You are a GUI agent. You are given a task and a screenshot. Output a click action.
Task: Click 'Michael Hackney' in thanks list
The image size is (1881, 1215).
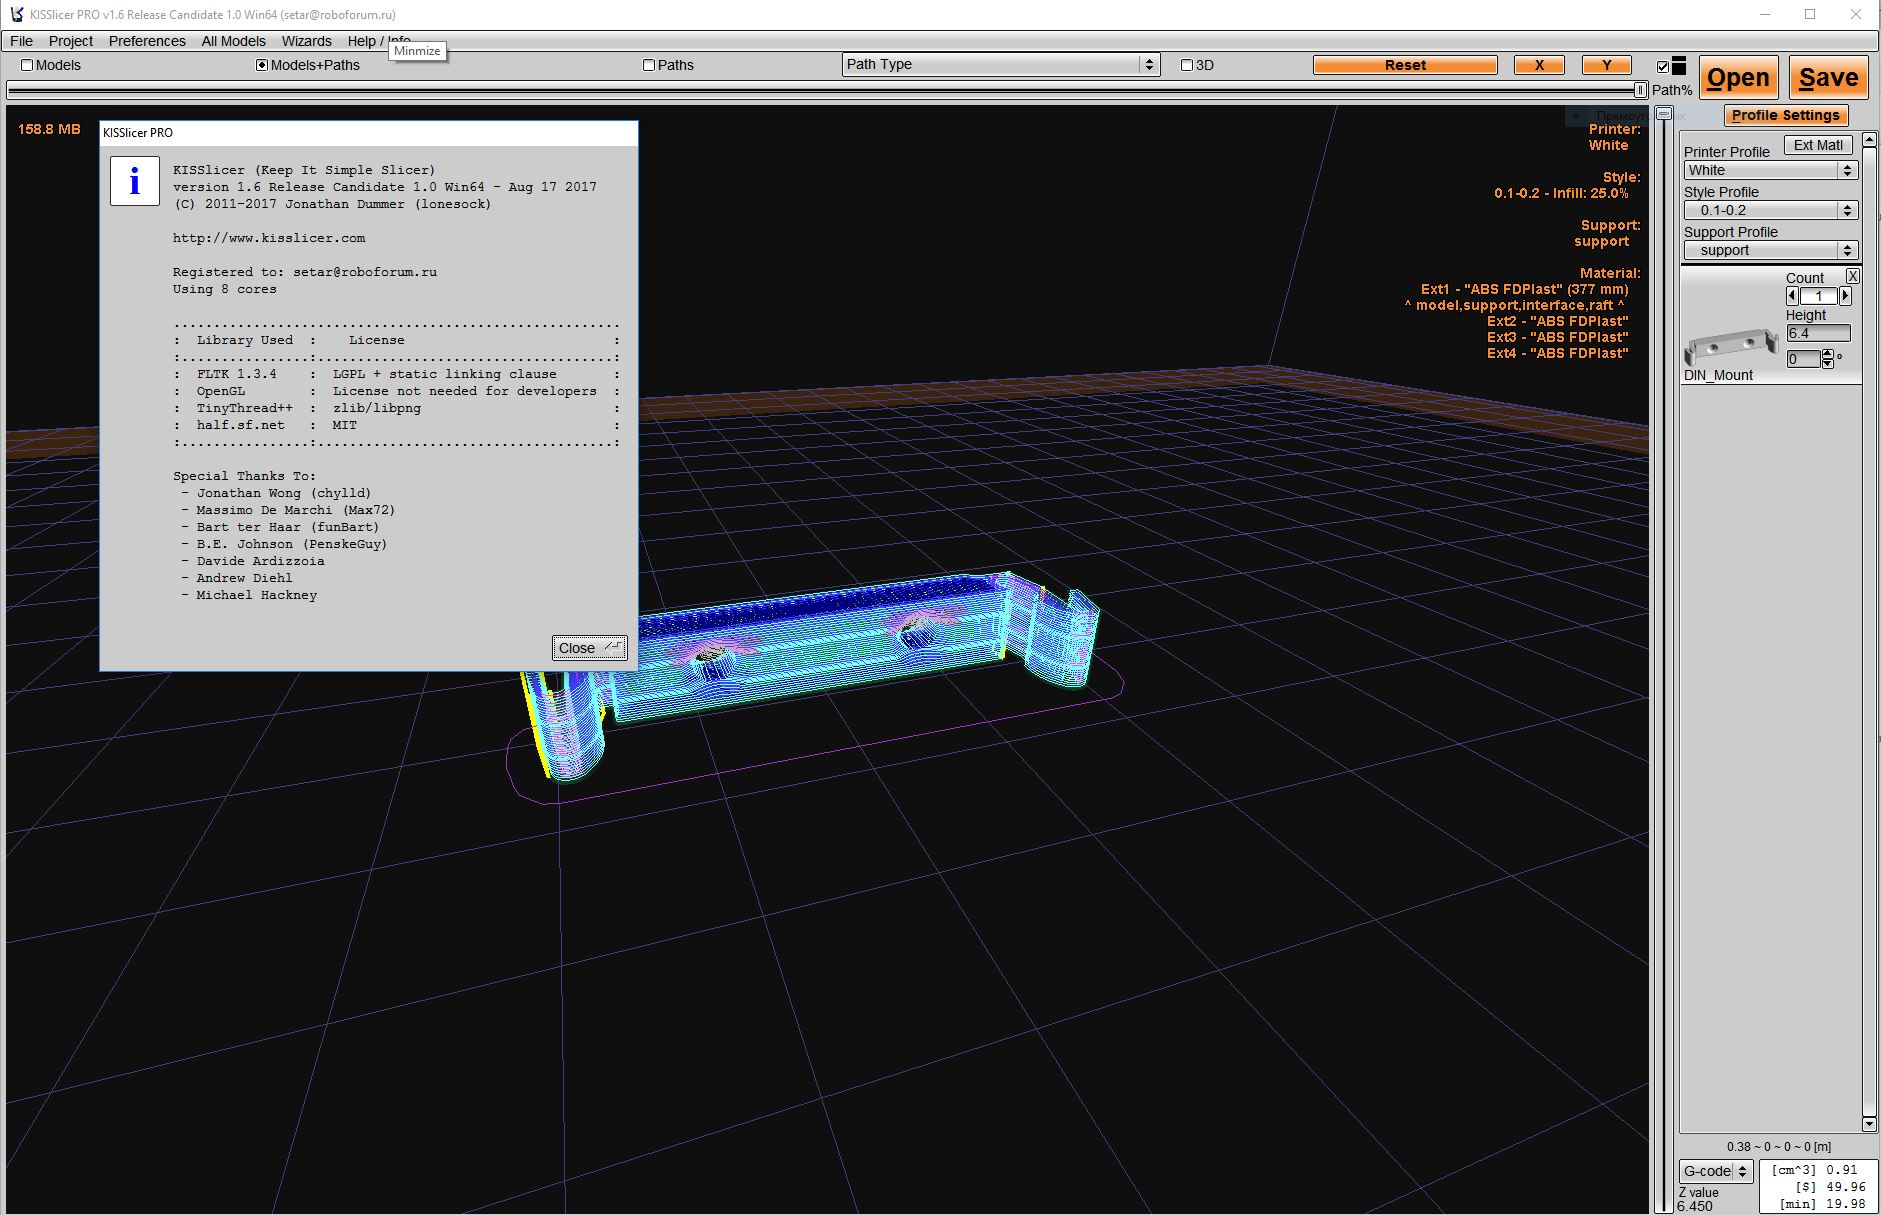coord(257,595)
